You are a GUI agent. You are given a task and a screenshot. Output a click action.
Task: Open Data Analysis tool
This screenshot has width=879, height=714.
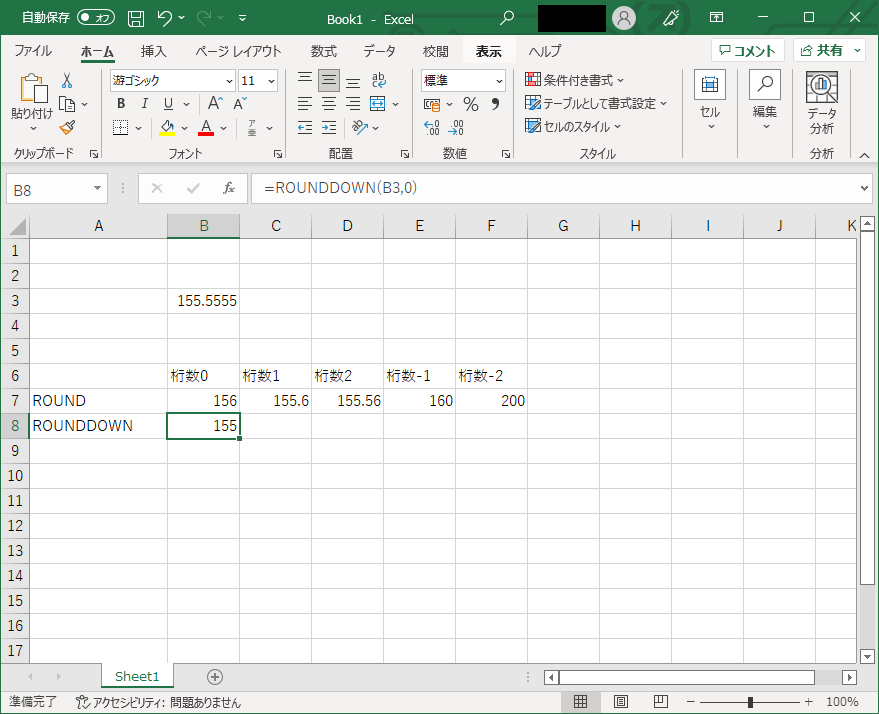pyautogui.click(x=821, y=103)
